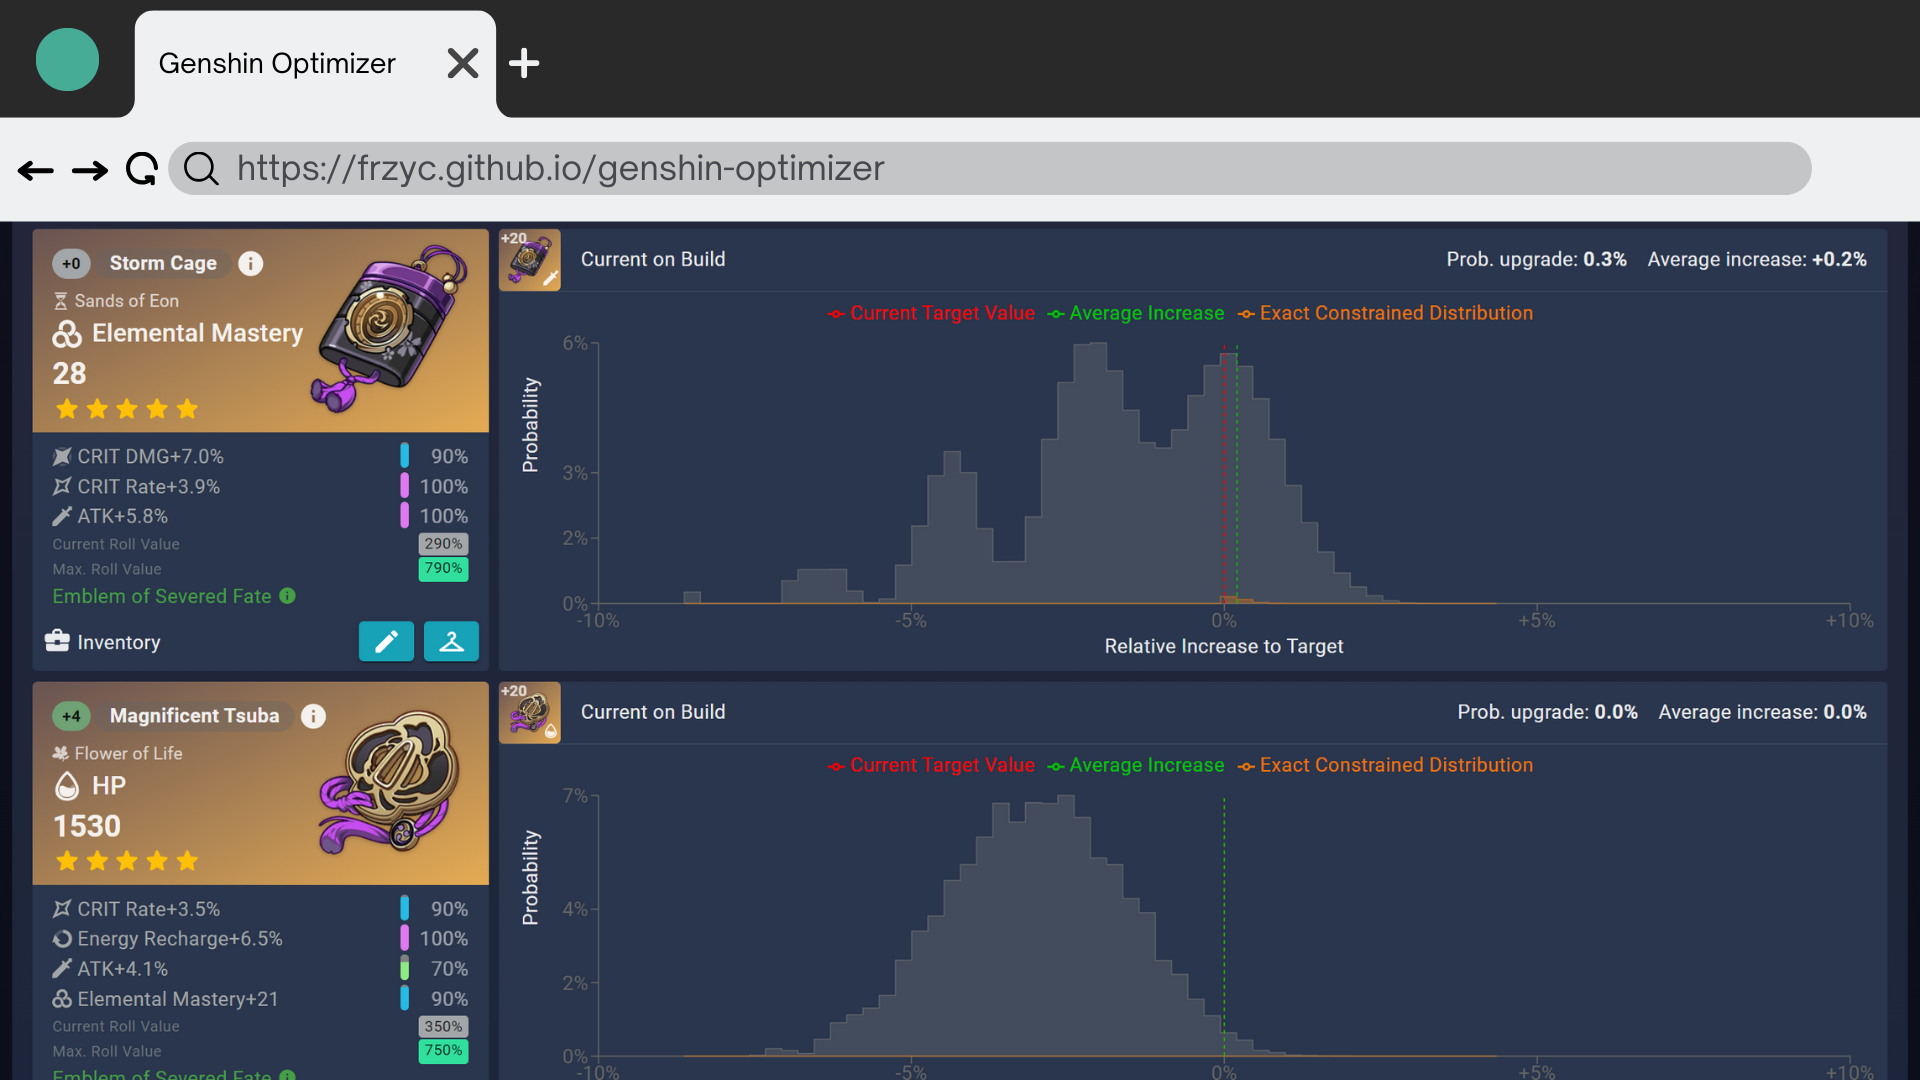Open the Current on Build flower thumbnail
1920x1080 pixels.
coord(530,713)
